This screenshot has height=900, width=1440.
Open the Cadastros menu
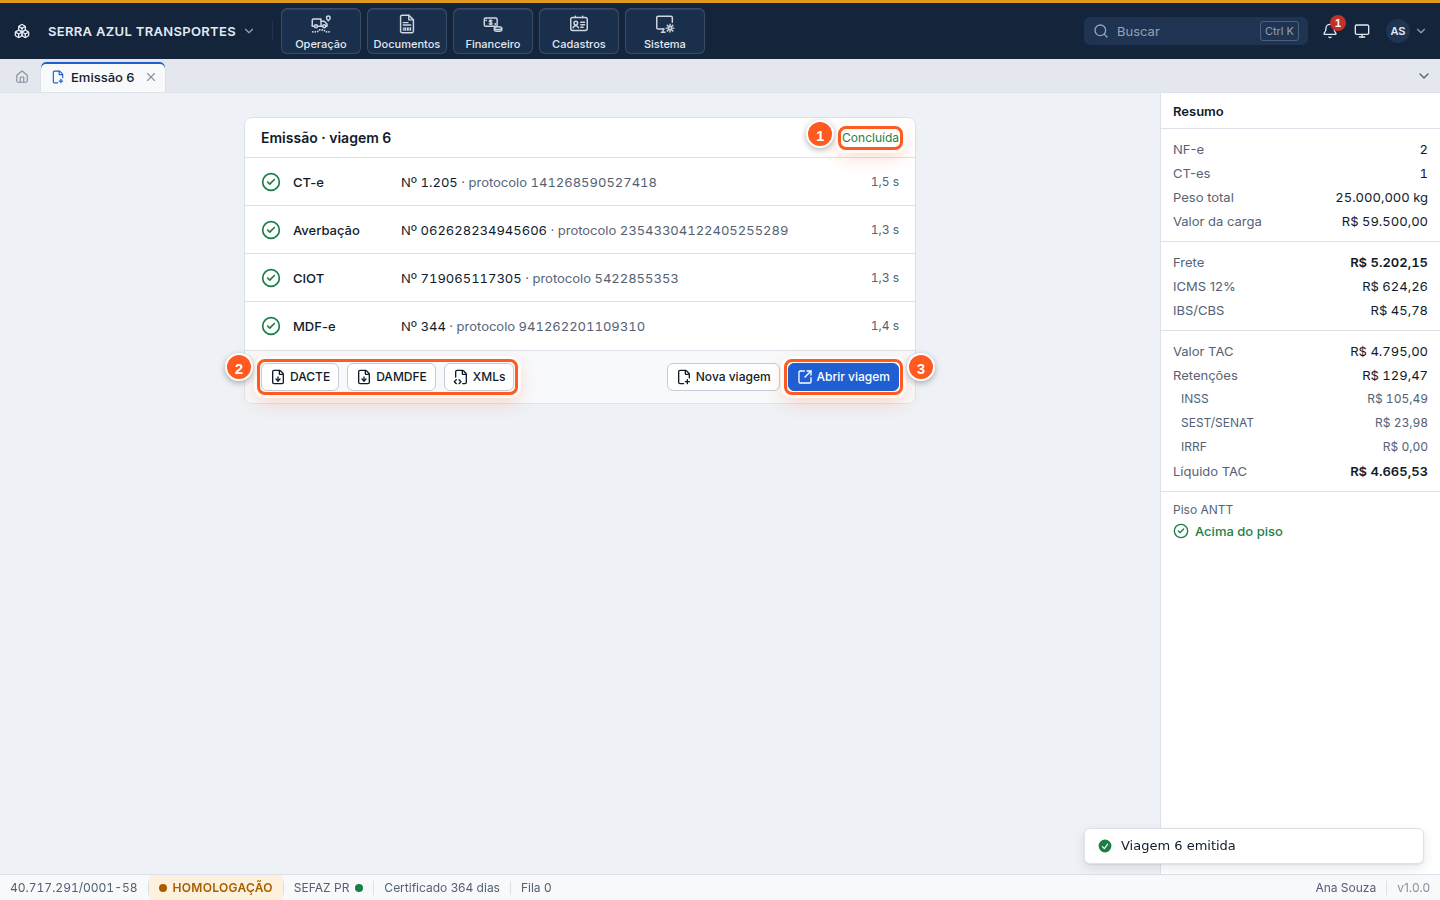579,31
